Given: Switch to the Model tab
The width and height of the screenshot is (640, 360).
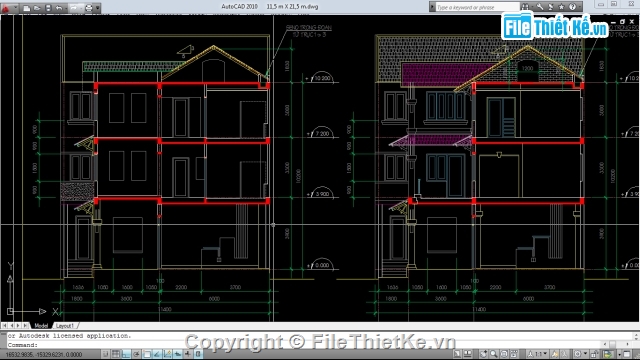Looking at the screenshot, I should click(41, 326).
